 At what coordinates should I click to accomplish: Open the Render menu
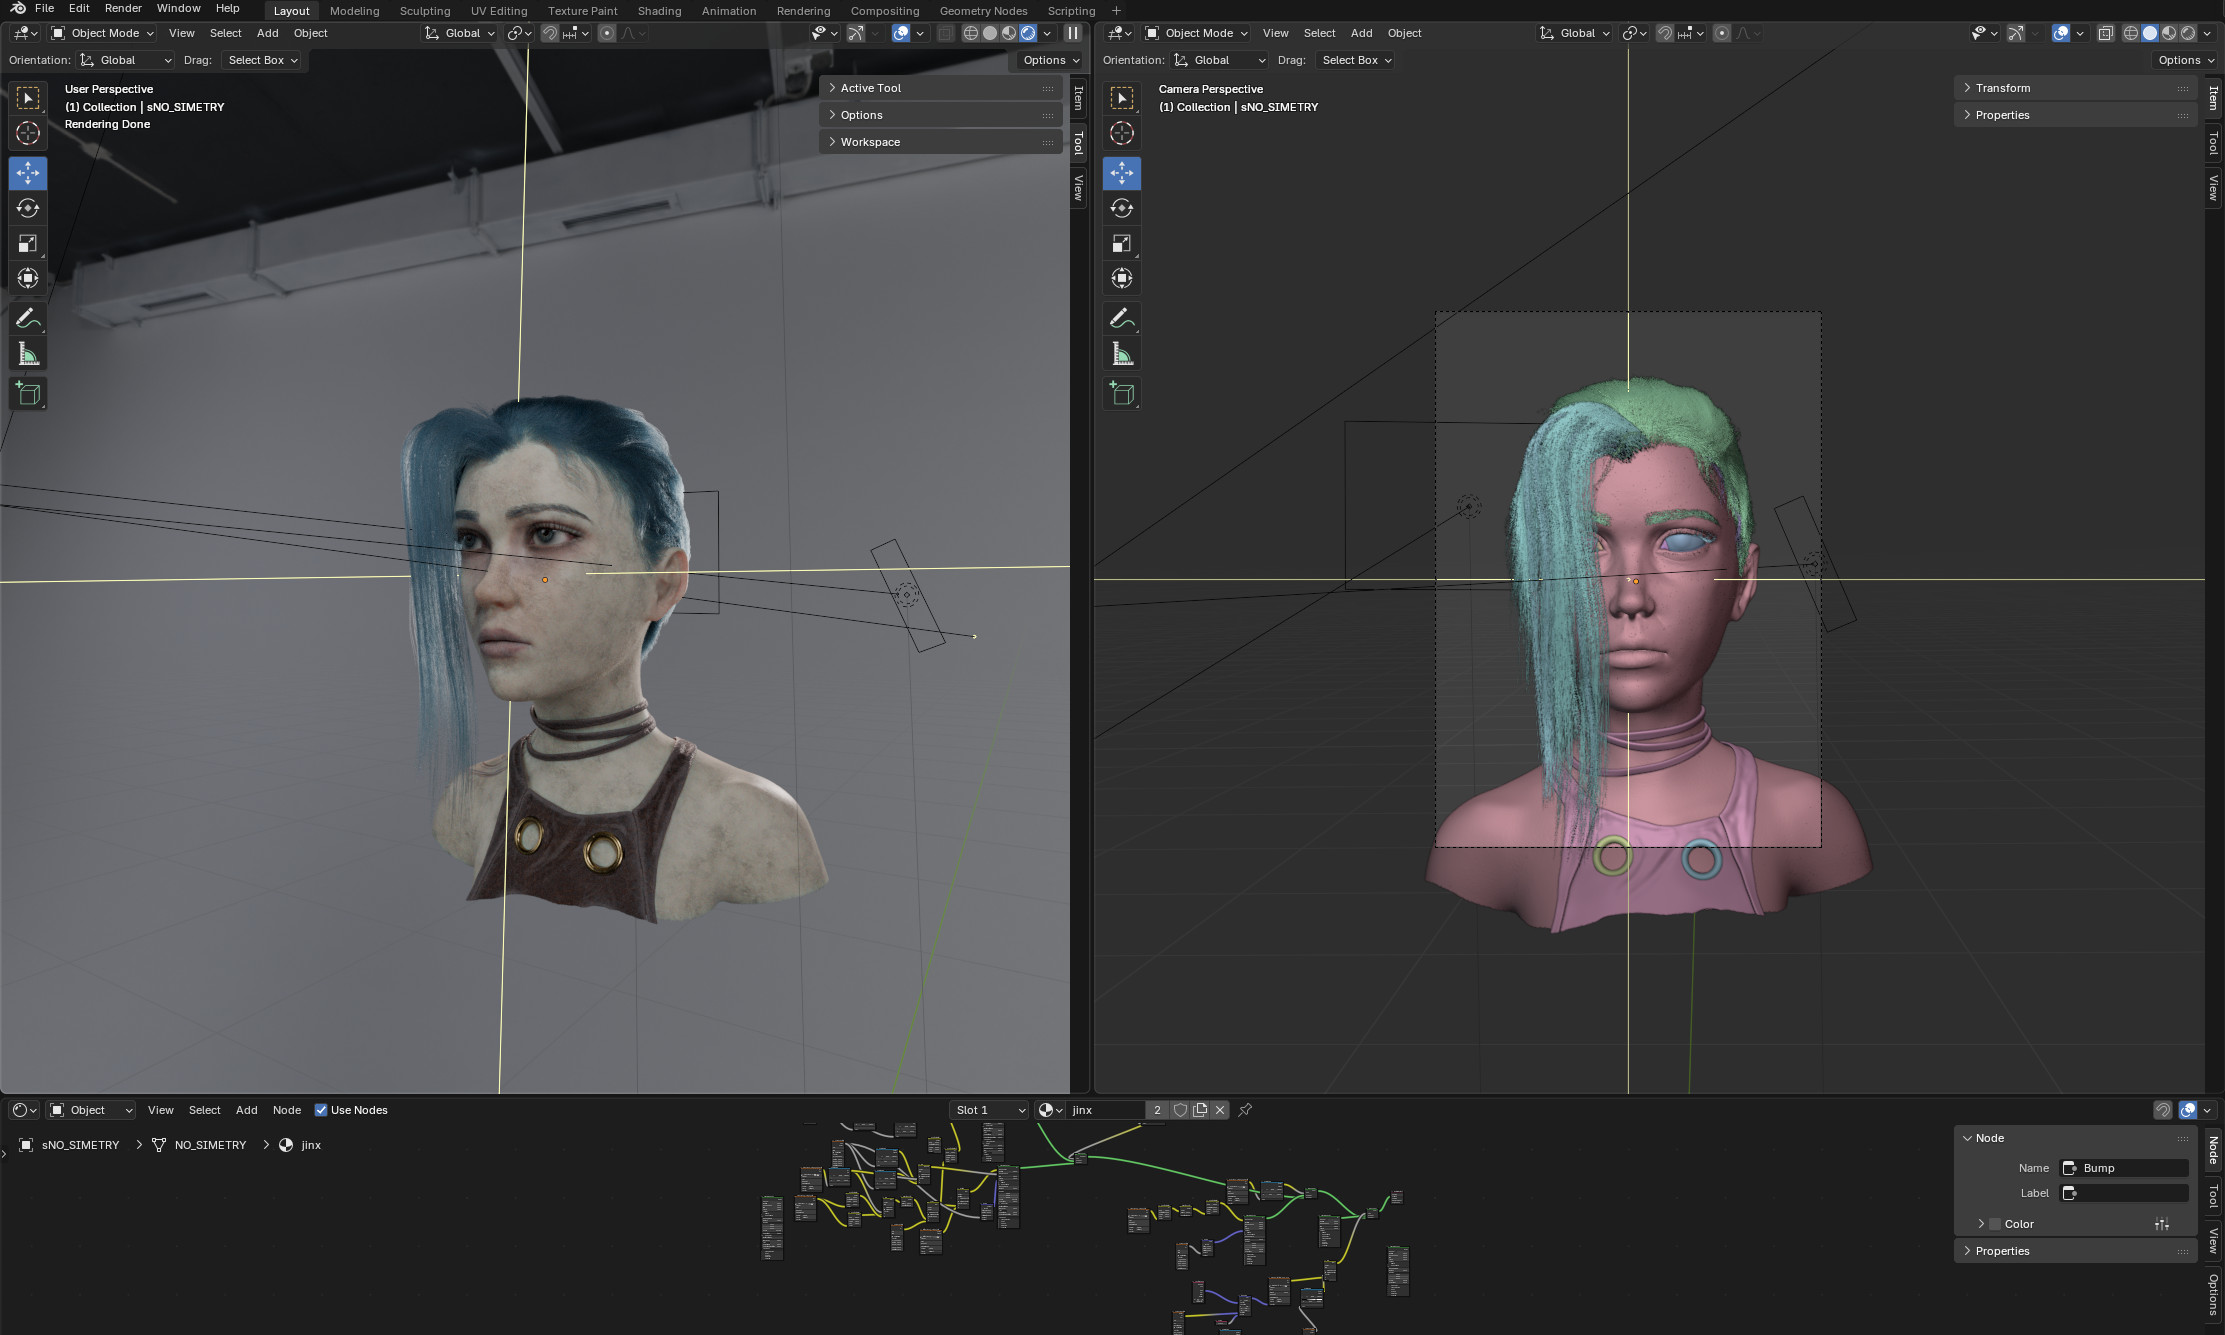[123, 8]
